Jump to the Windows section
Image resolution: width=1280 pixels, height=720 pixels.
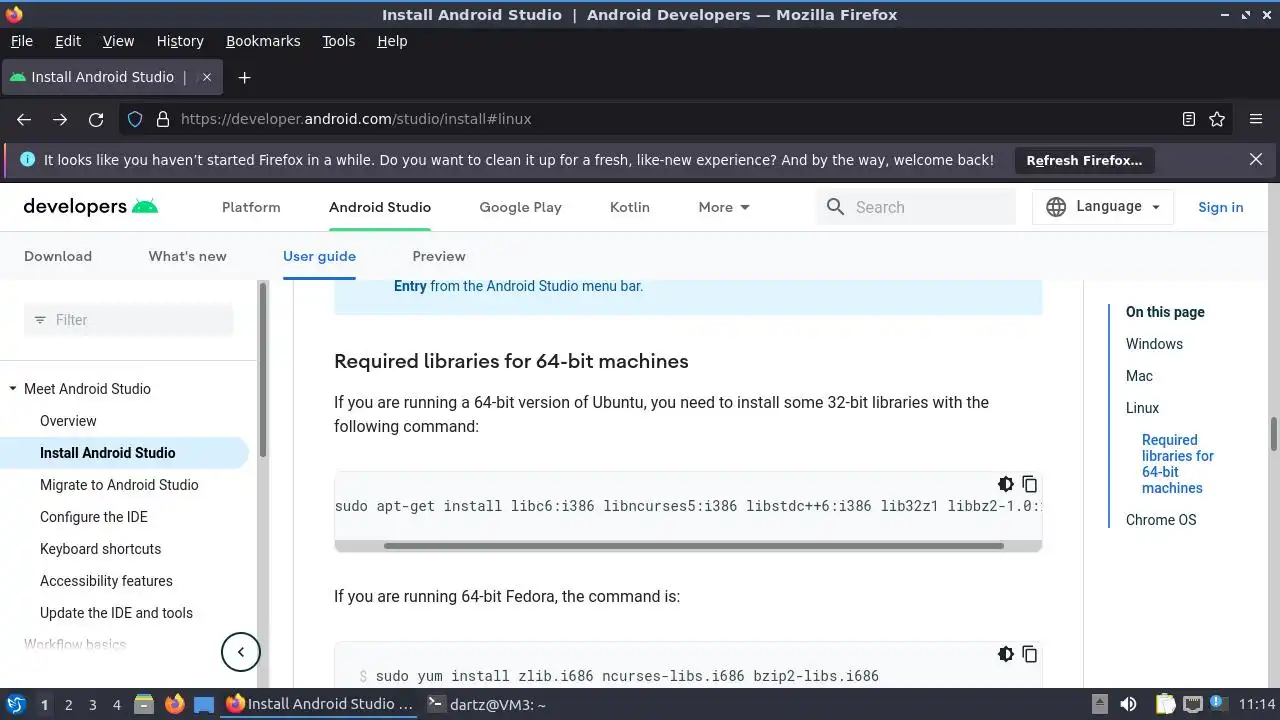click(x=1154, y=344)
